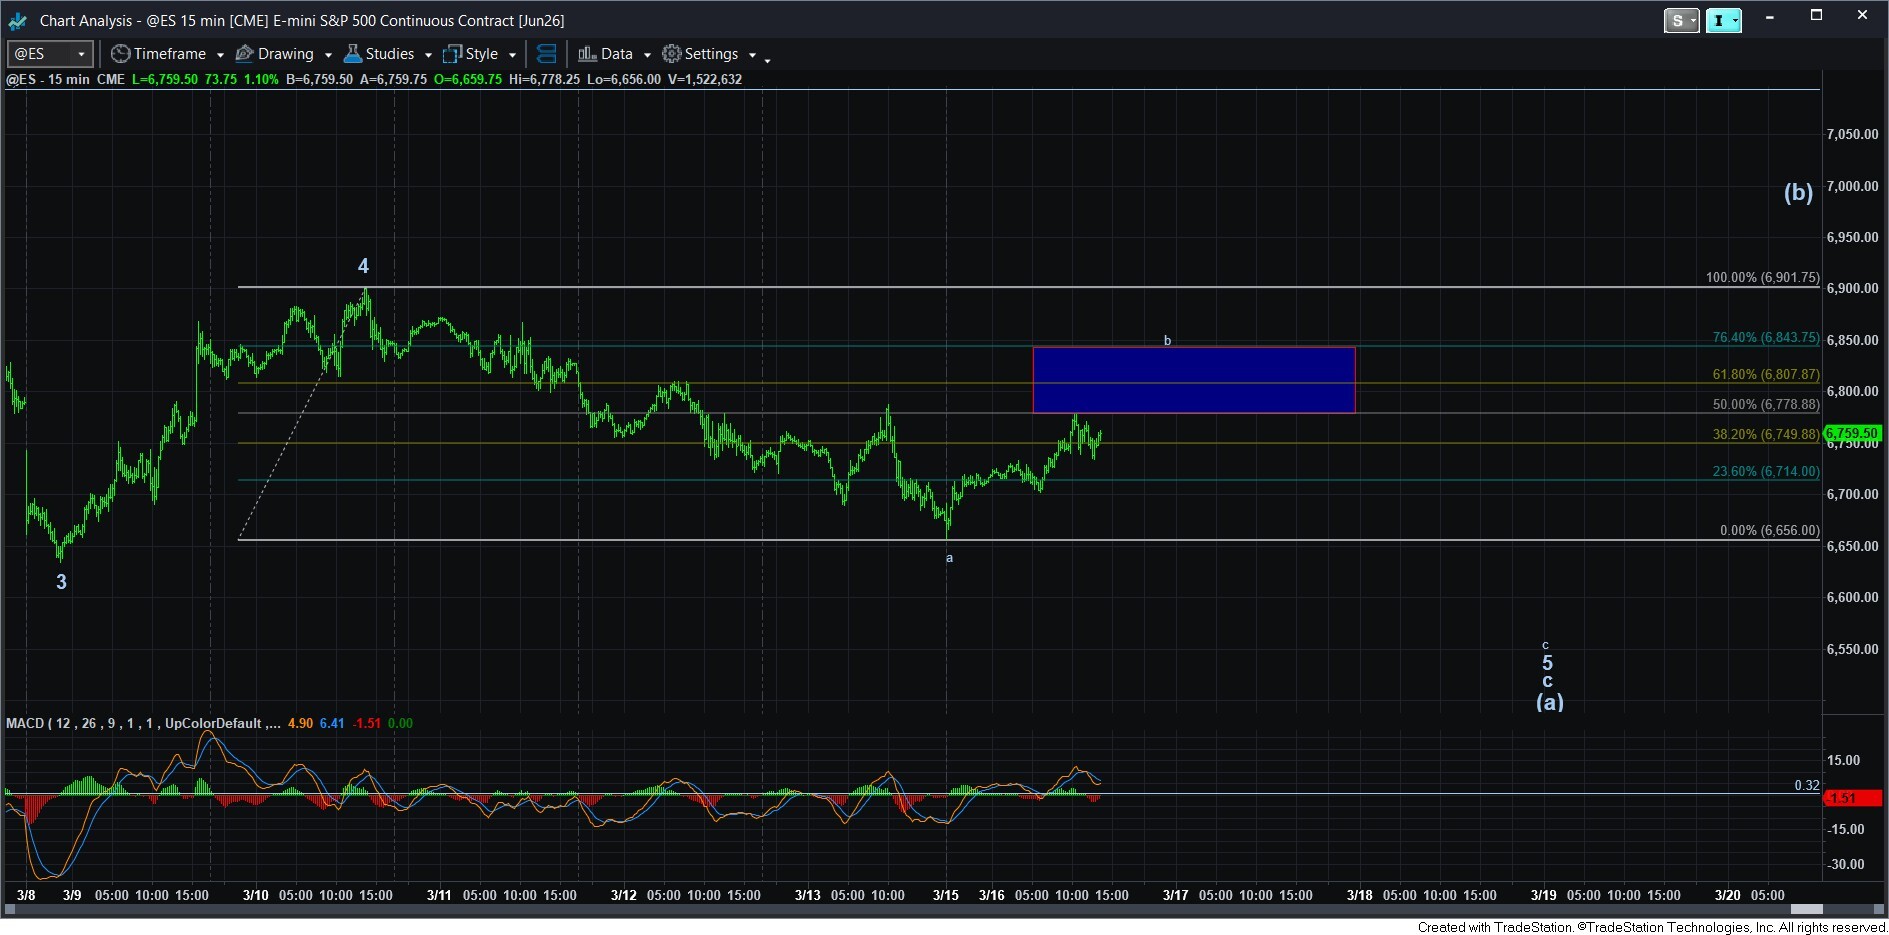Open the Settings menu label
This screenshot has height=935, width=1889.
pos(711,54)
